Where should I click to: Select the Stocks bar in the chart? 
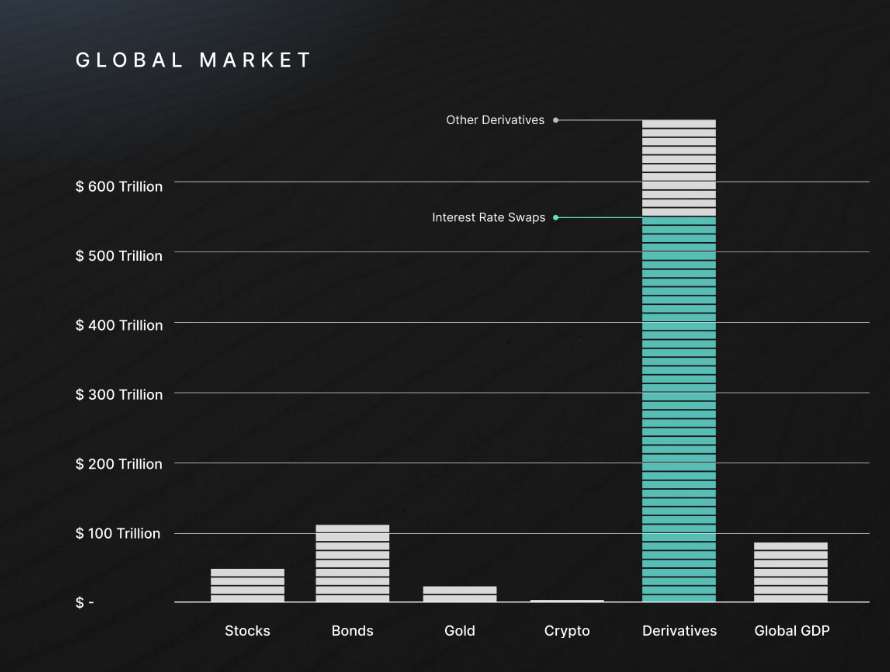tap(247, 585)
